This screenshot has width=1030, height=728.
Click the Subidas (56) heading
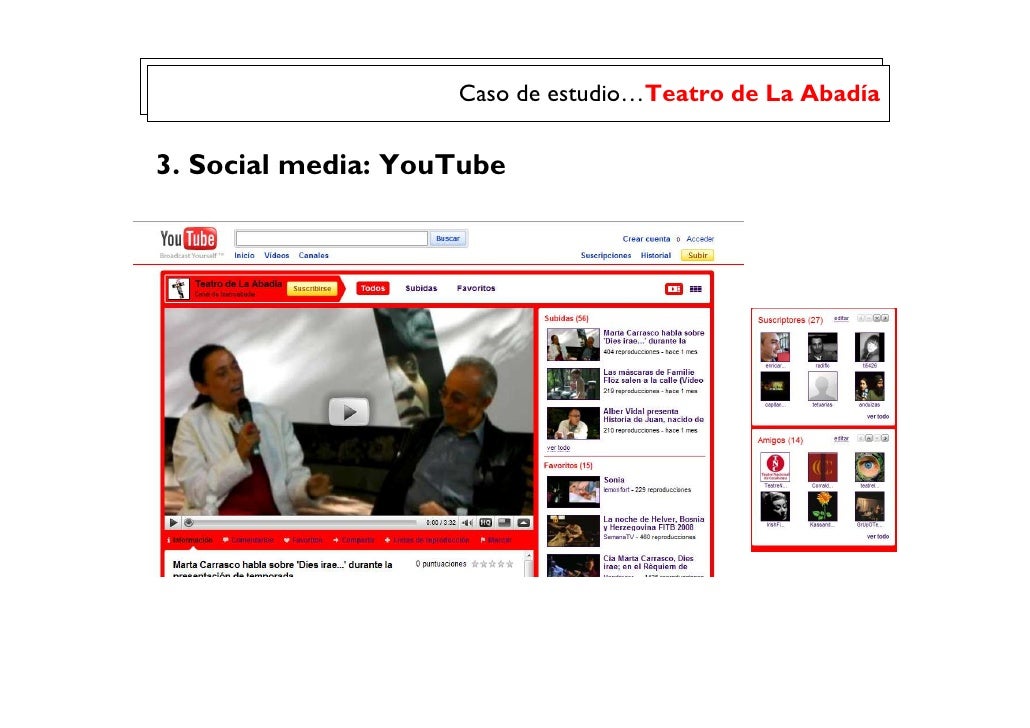coord(566,319)
